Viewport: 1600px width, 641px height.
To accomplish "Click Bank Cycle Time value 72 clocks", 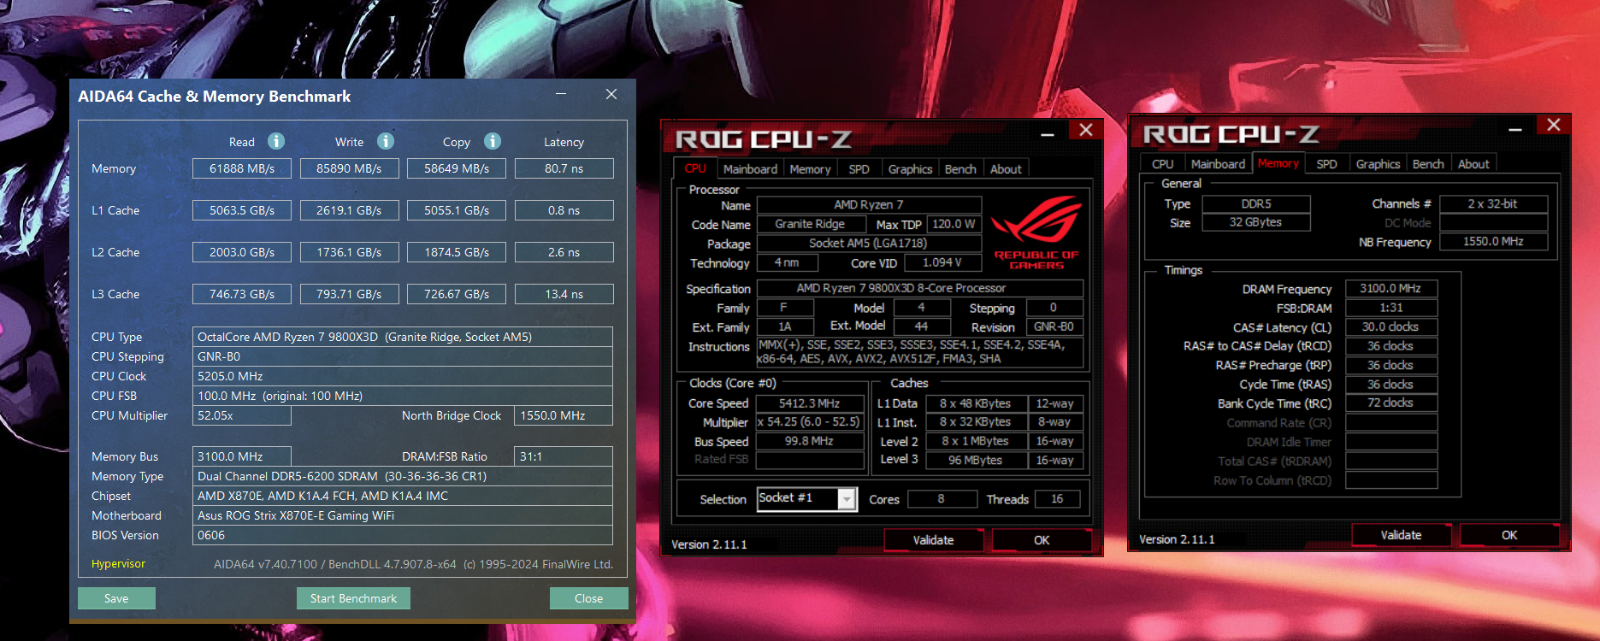I will [1391, 403].
